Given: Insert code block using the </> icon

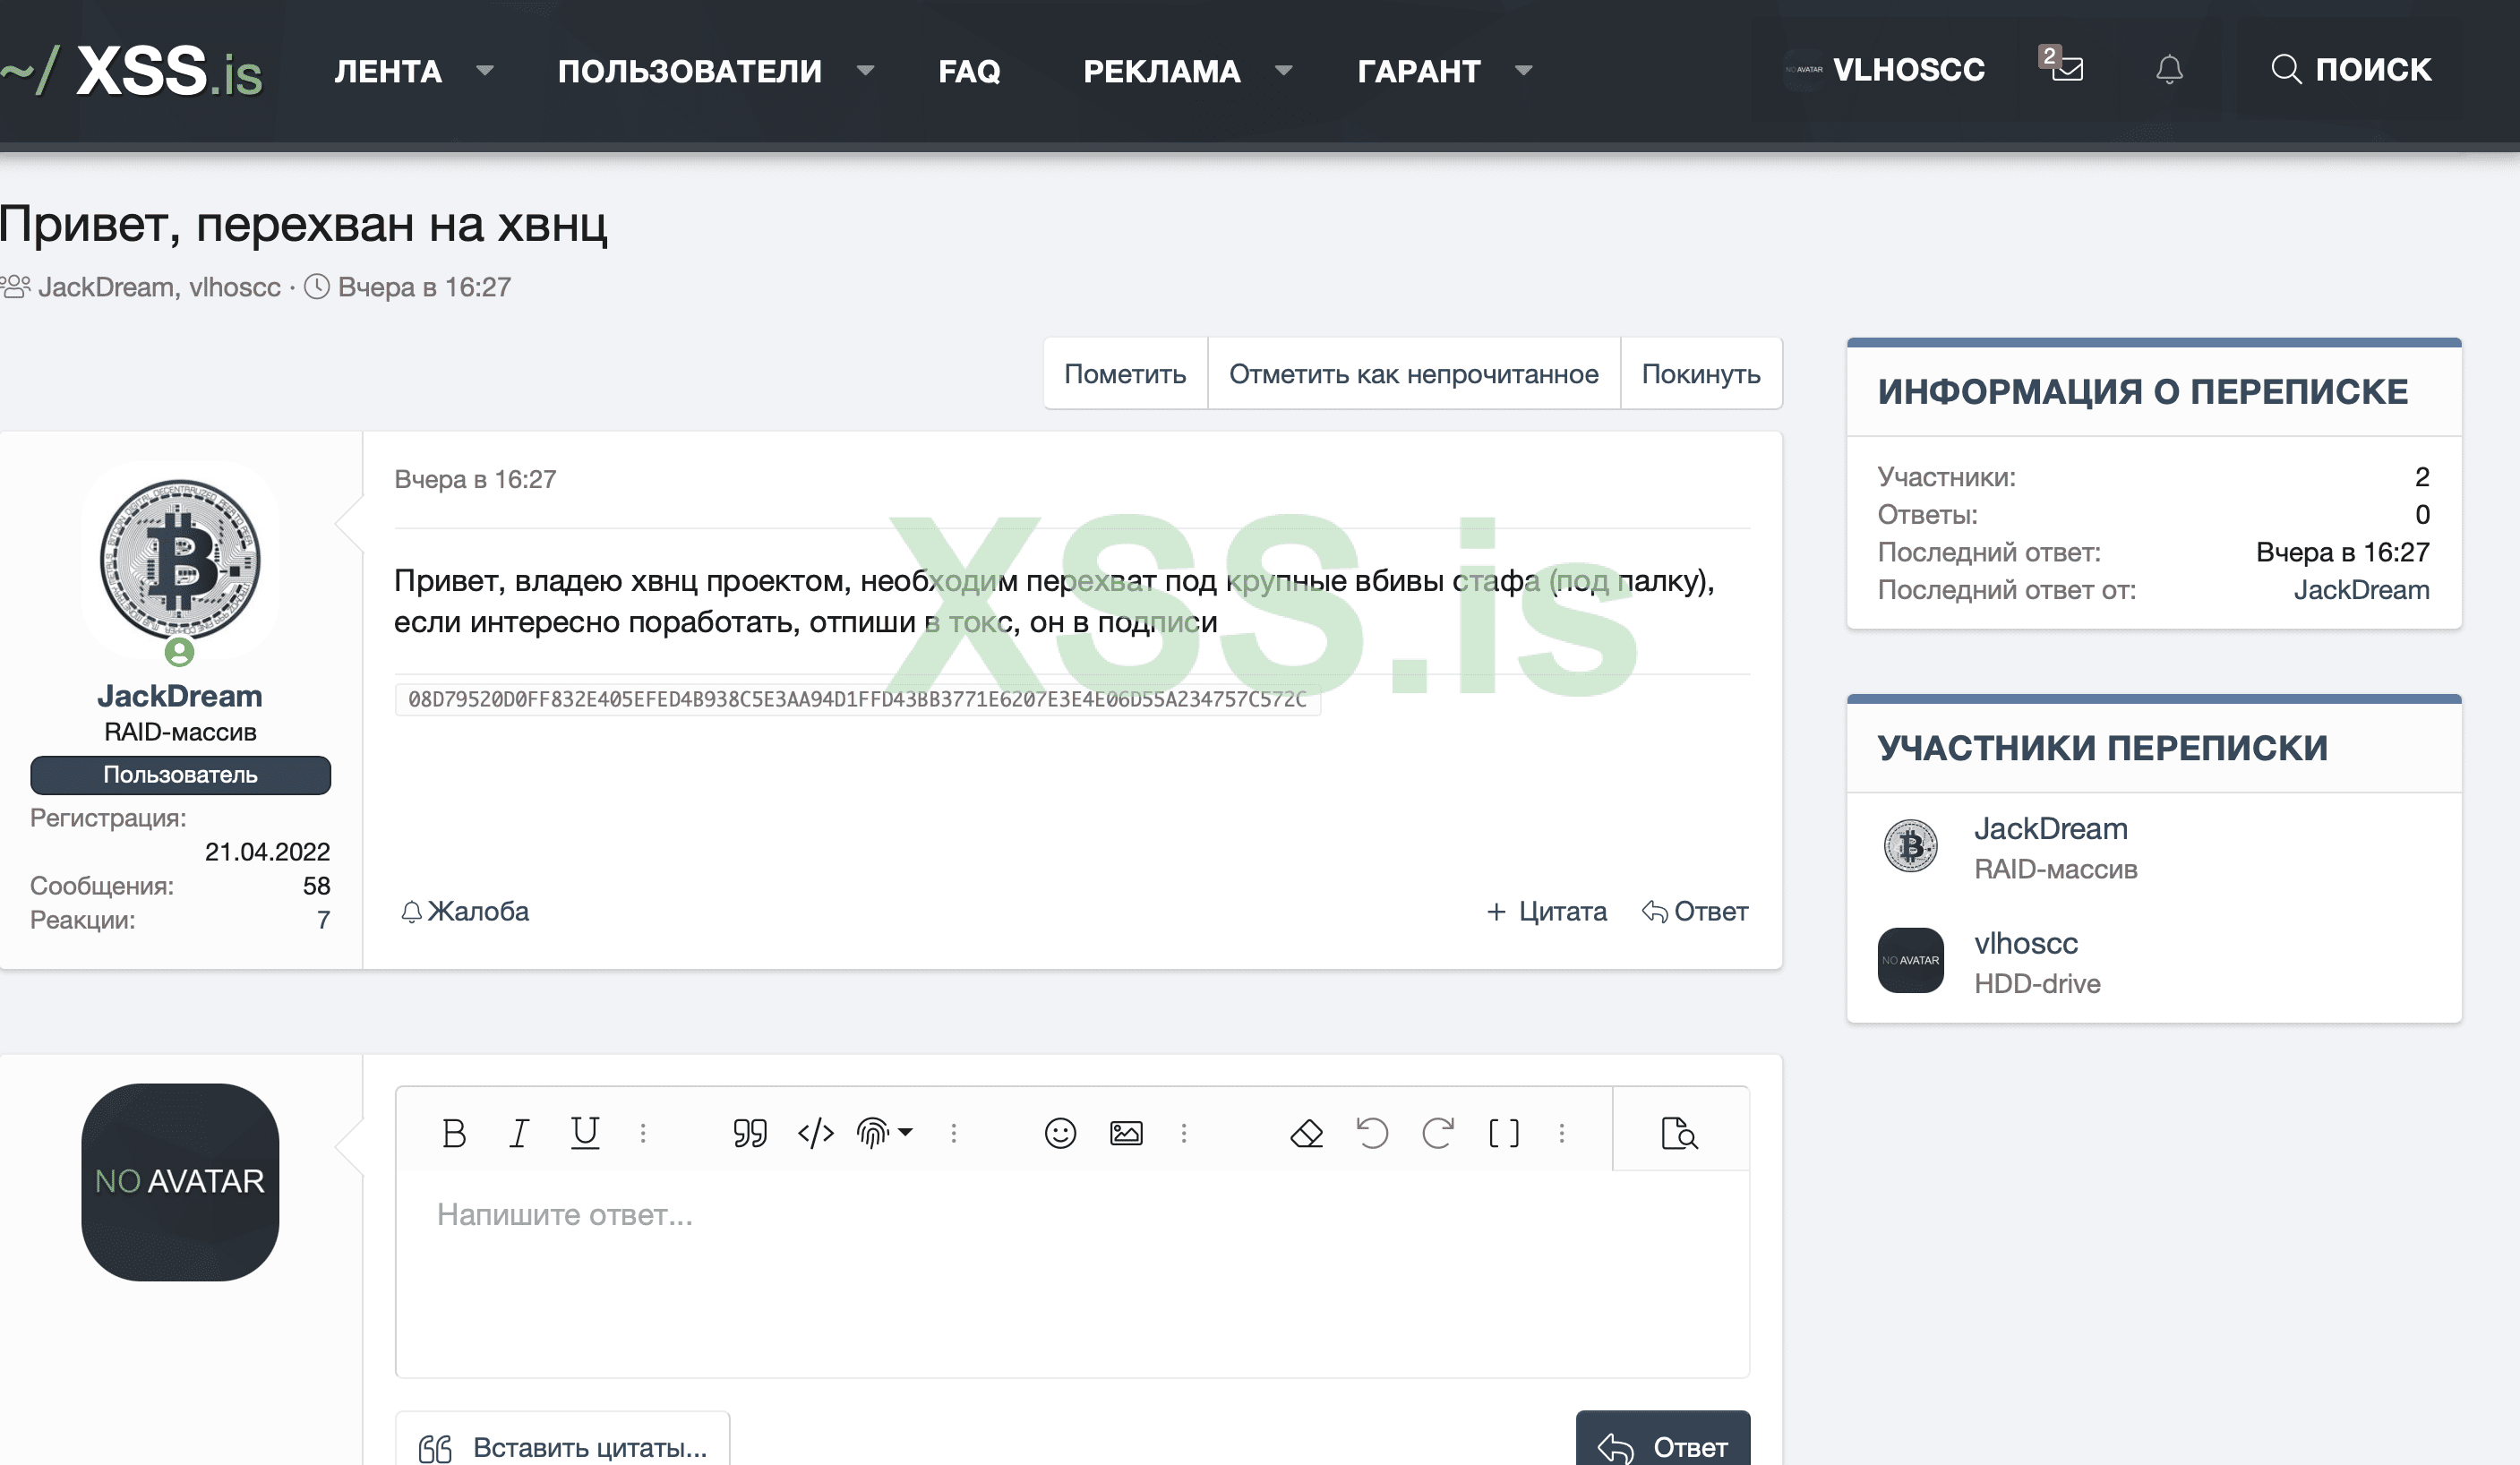Looking at the screenshot, I should [815, 1133].
